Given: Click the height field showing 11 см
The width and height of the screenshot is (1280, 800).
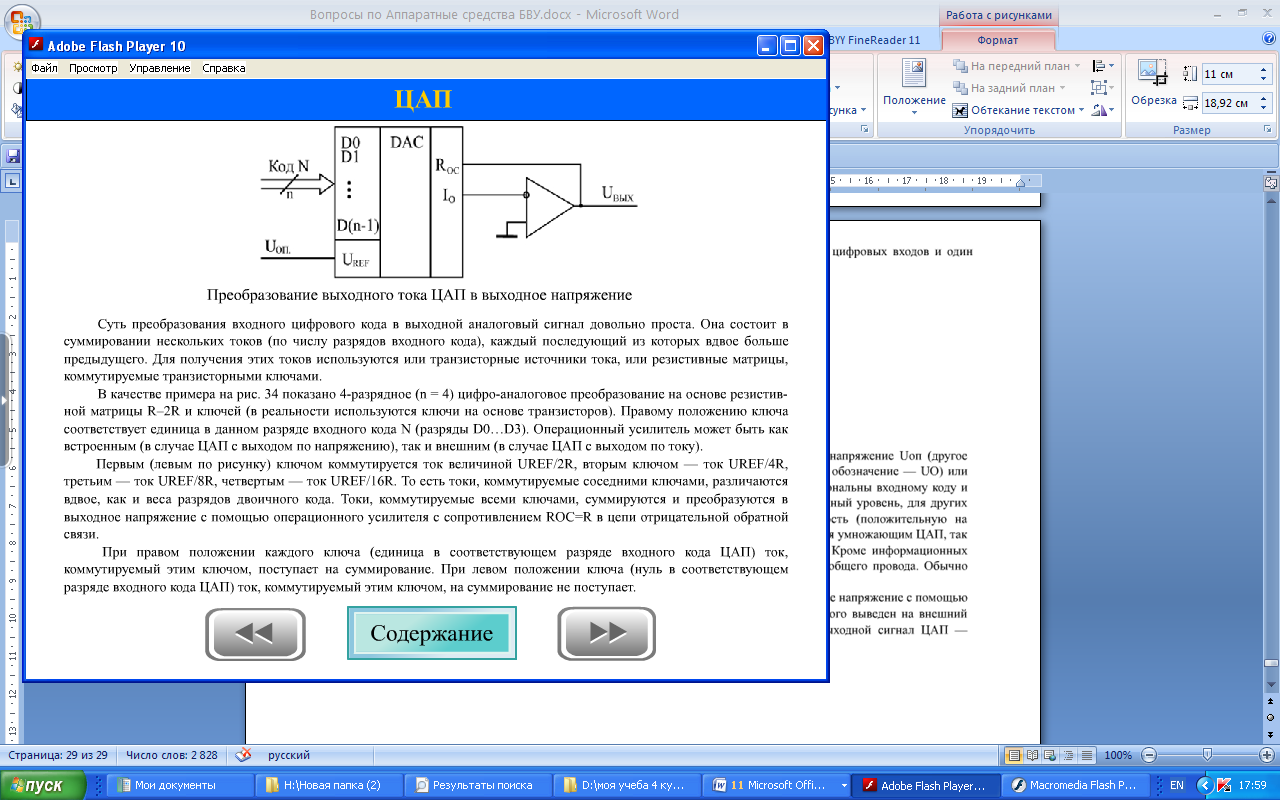Looking at the screenshot, I should [1229, 74].
